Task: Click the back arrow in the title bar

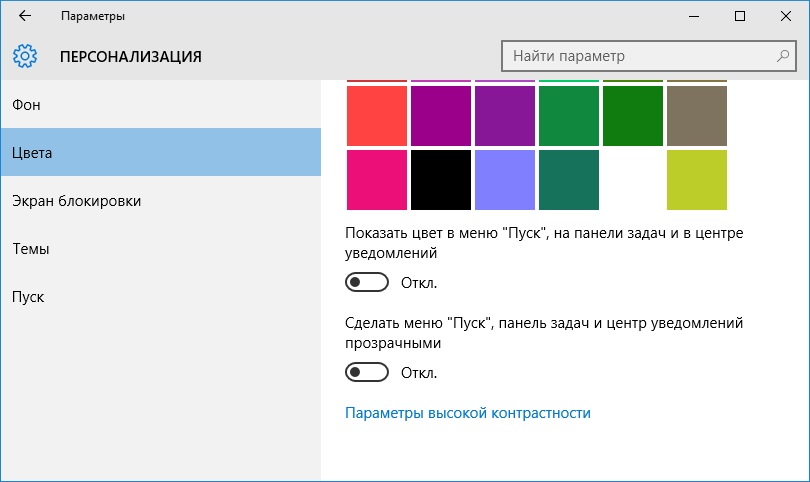Action: (x=25, y=16)
